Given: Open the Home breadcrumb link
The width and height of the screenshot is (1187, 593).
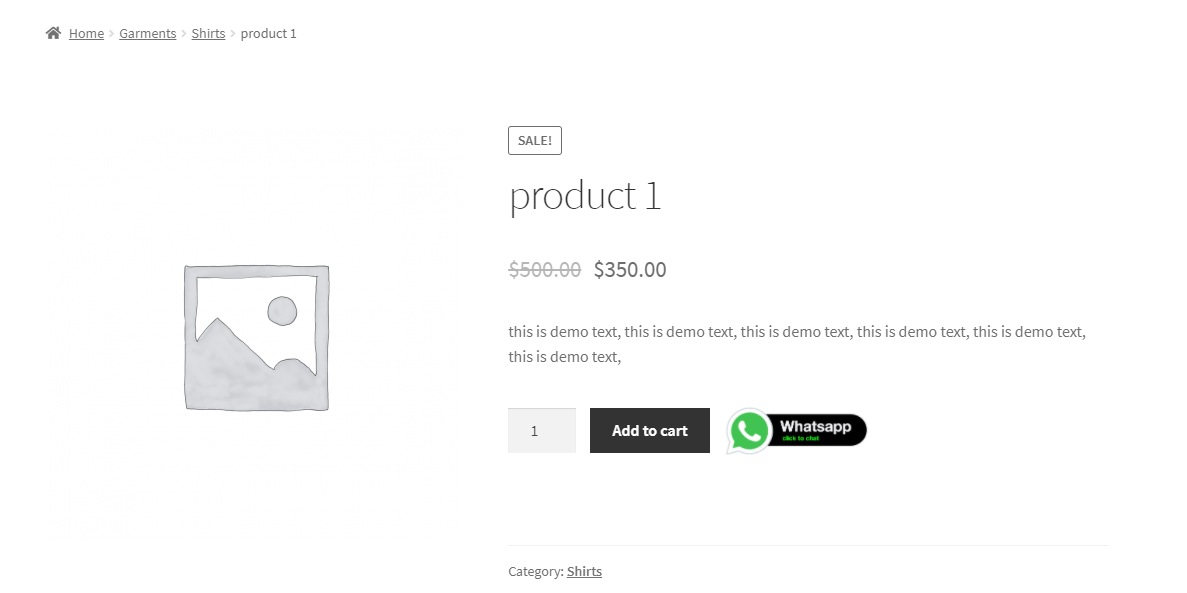Looking at the screenshot, I should (86, 33).
